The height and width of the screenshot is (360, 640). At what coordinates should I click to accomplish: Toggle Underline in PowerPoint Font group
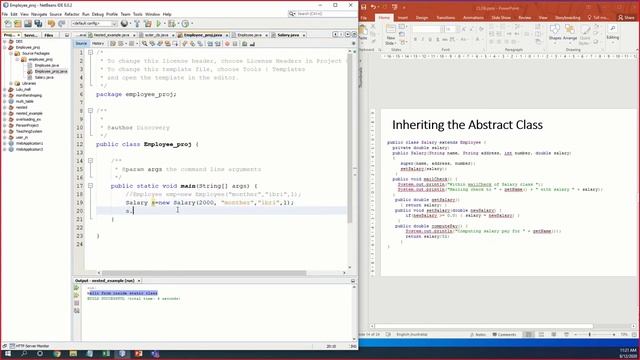[x=430, y=40]
